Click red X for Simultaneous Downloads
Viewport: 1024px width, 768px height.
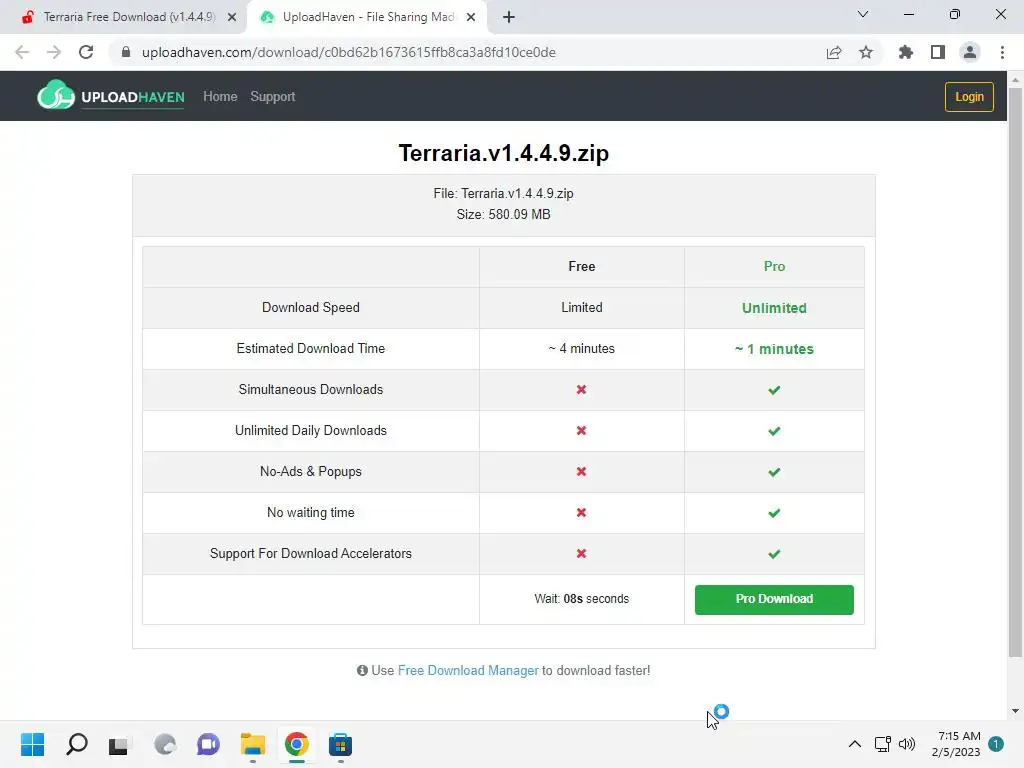581,389
